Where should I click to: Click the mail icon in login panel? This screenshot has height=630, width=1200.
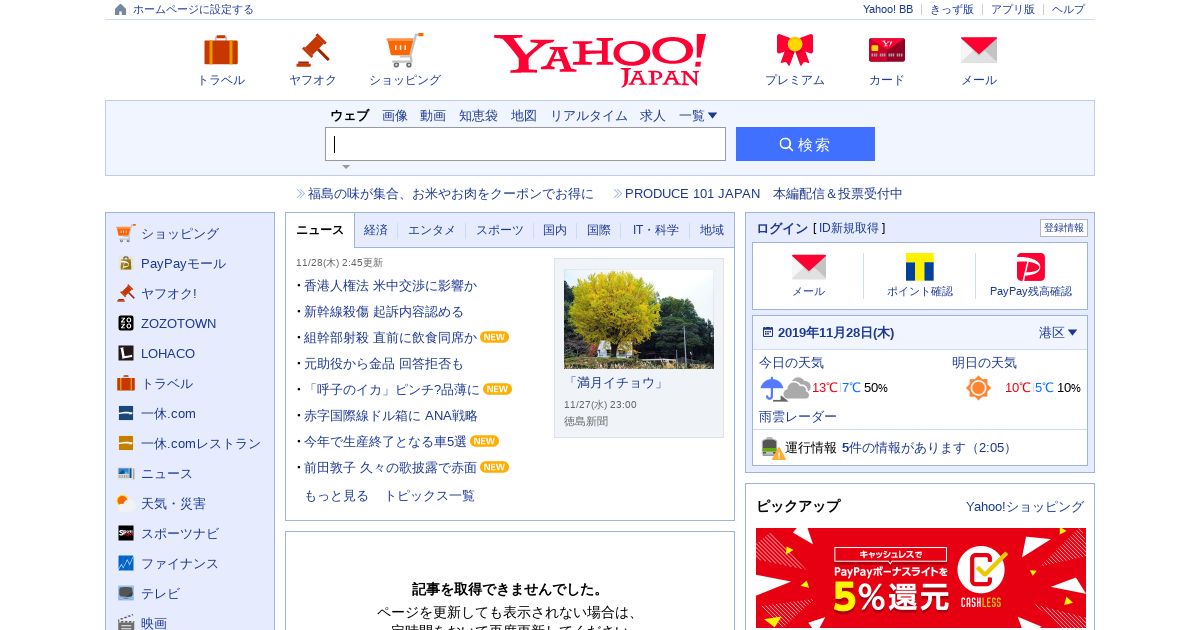(809, 267)
